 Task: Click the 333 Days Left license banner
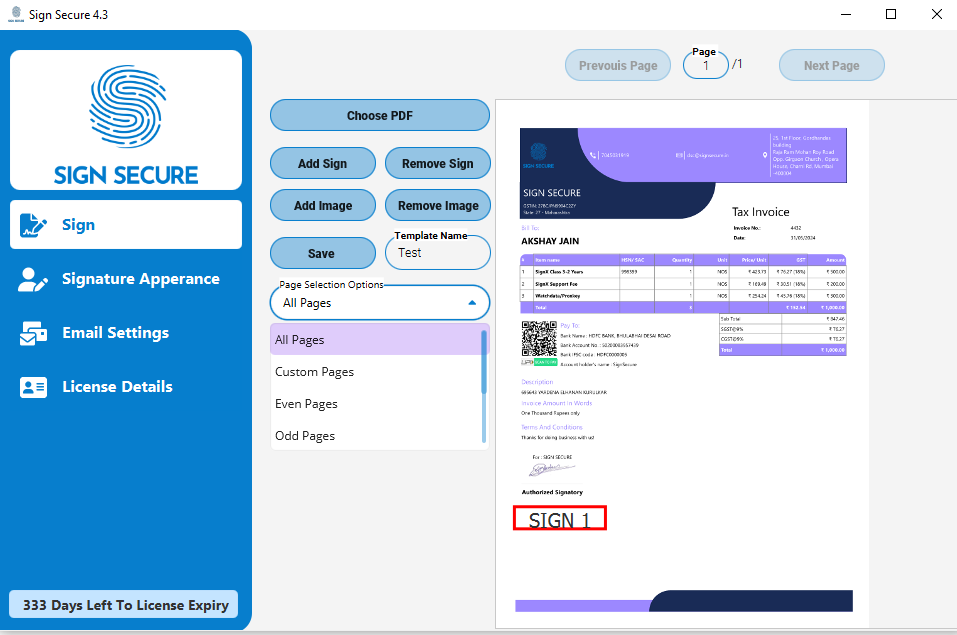coord(123,604)
